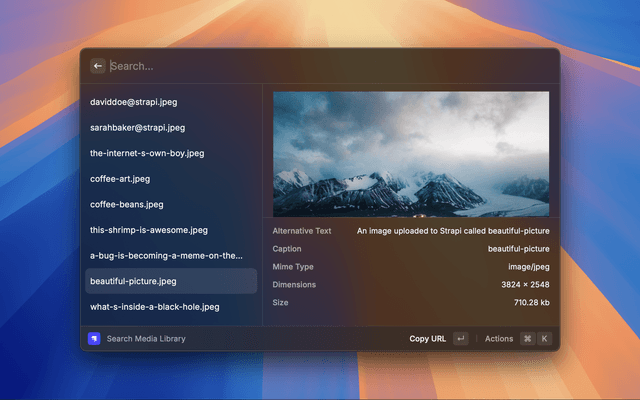The image size is (640, 400).
Task: Click the Command key icon in footer
Action: coord(527,339)
